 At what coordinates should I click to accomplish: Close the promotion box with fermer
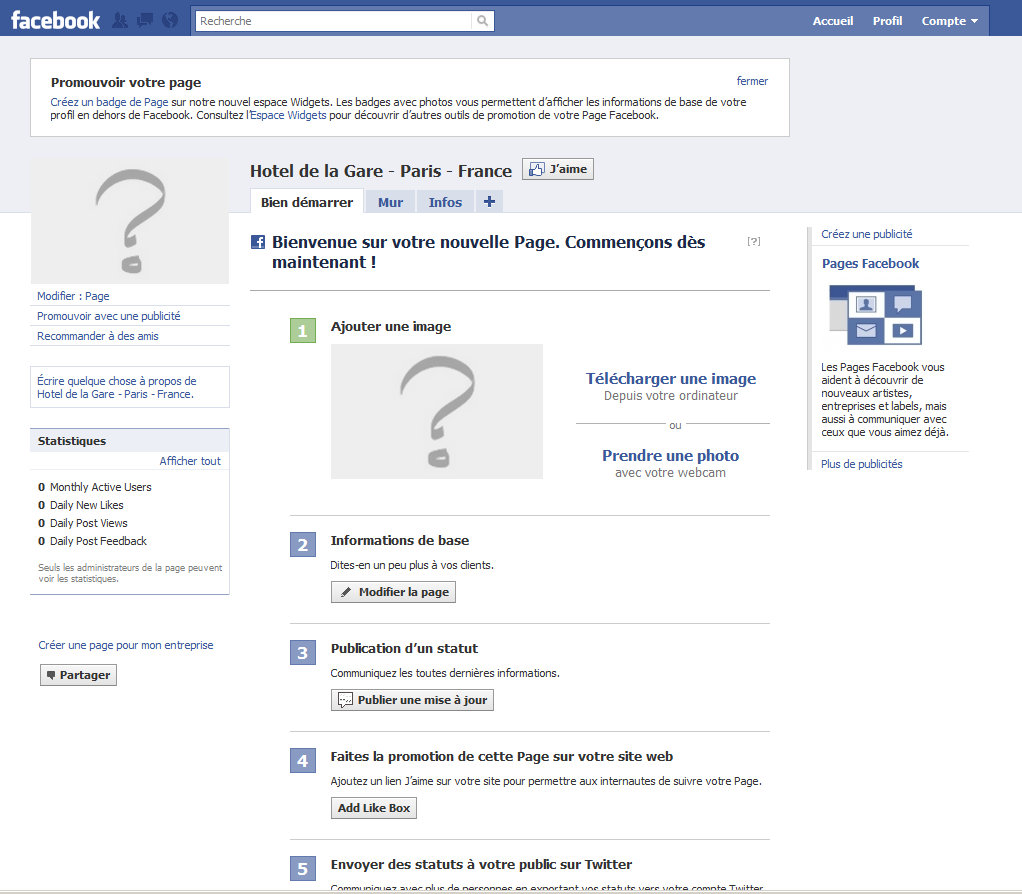[752, 81]
